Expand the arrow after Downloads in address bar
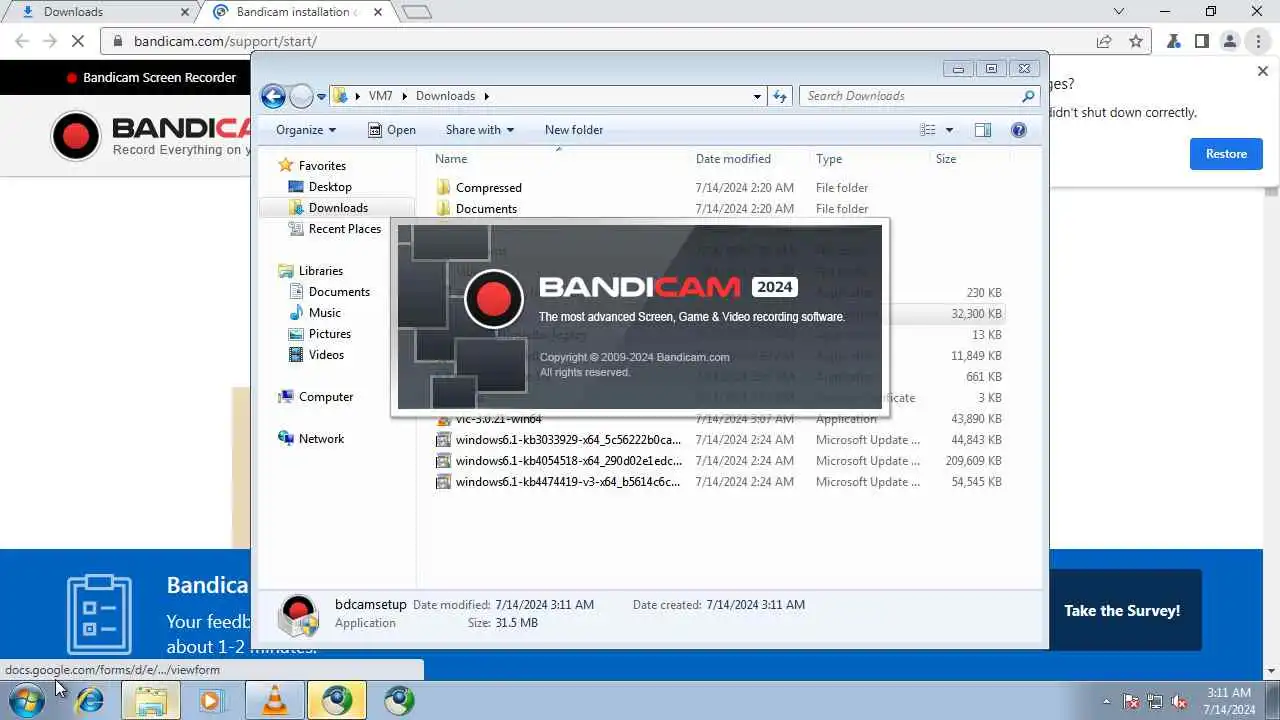Screen dimensions: 1280x720 (x=487, y=96)
